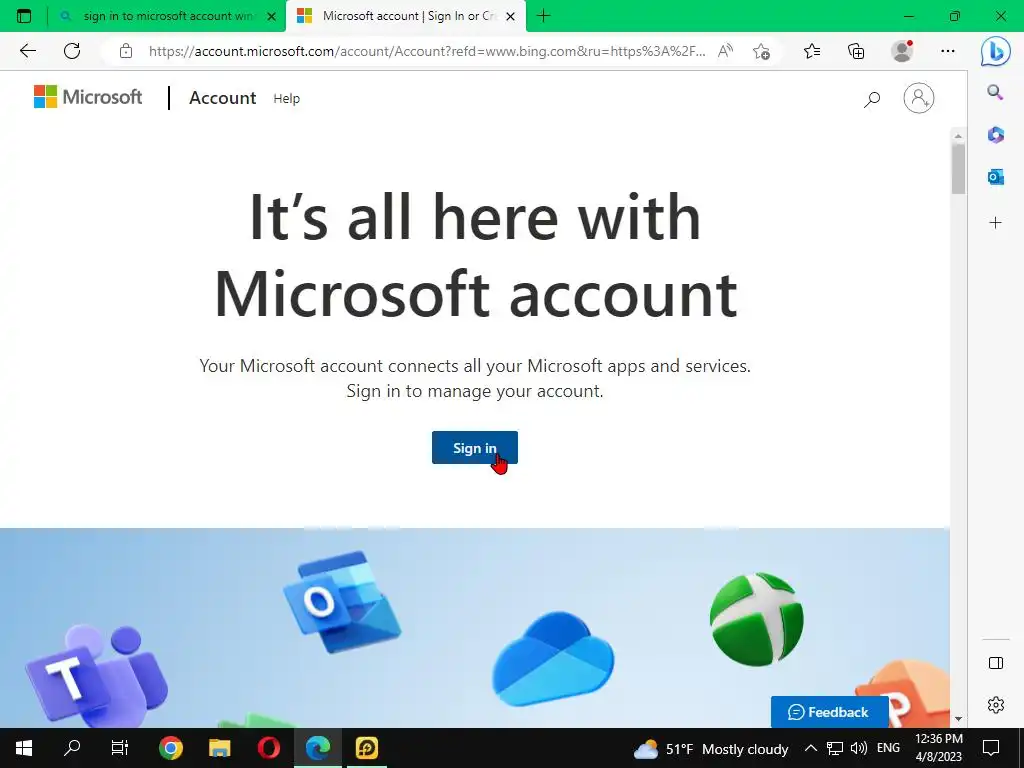Open network tray icon
Screen dimensions: 1024x768
[x=835, y=748]
